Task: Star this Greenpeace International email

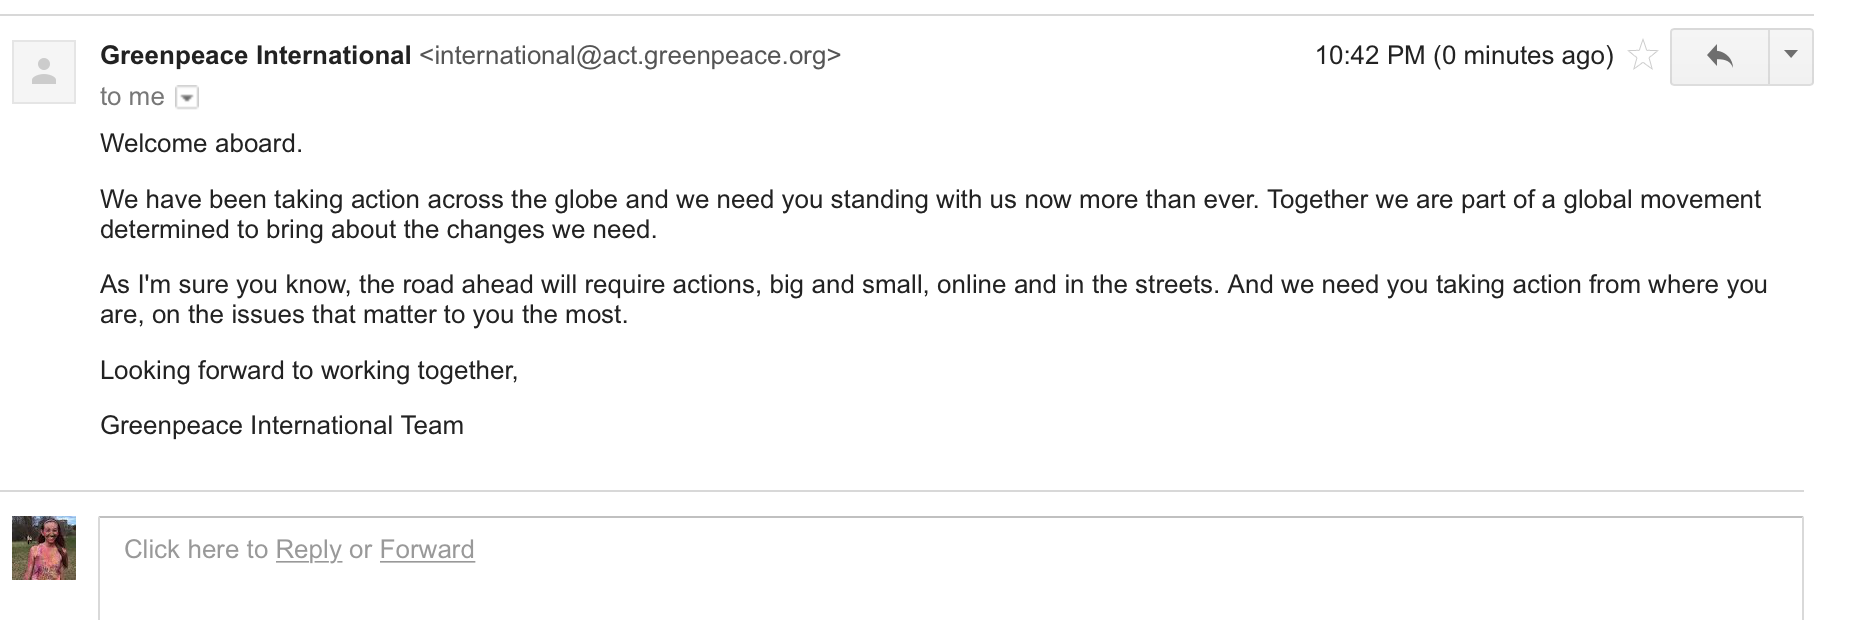Action: click(x=1642, y=56)
